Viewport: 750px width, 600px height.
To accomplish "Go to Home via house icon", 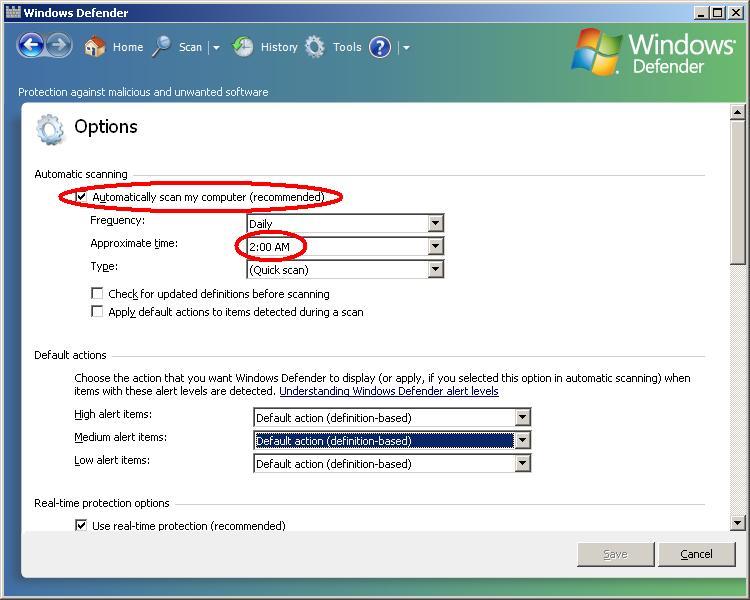I will (95, 47).
